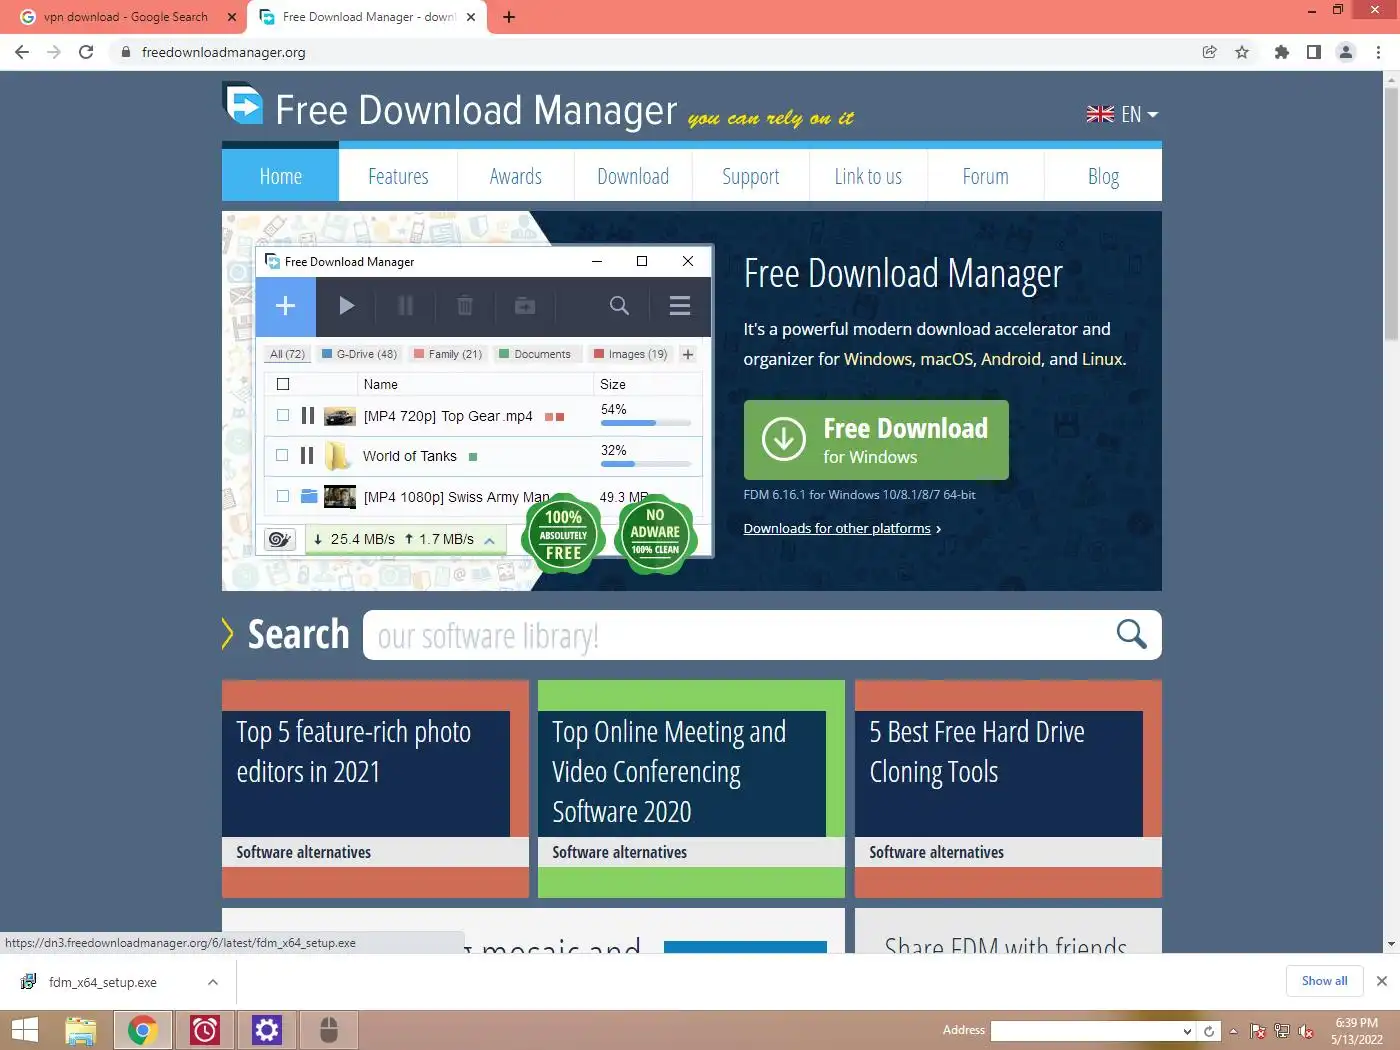Image resolution: width=1400 pixels, height=1050 pixels.
Task: Click the volume muted tray icon
Action: pos(1306,1031)
